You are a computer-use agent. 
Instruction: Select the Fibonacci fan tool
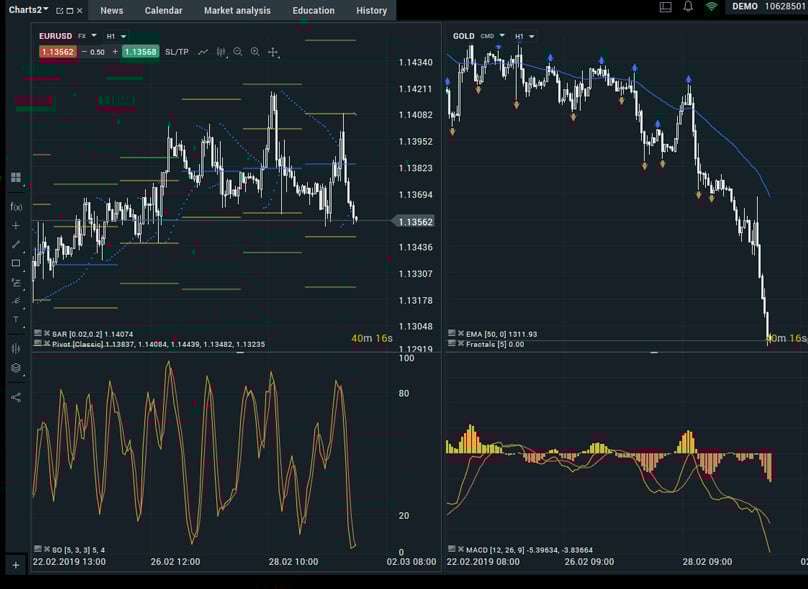[x=16, y=300]
